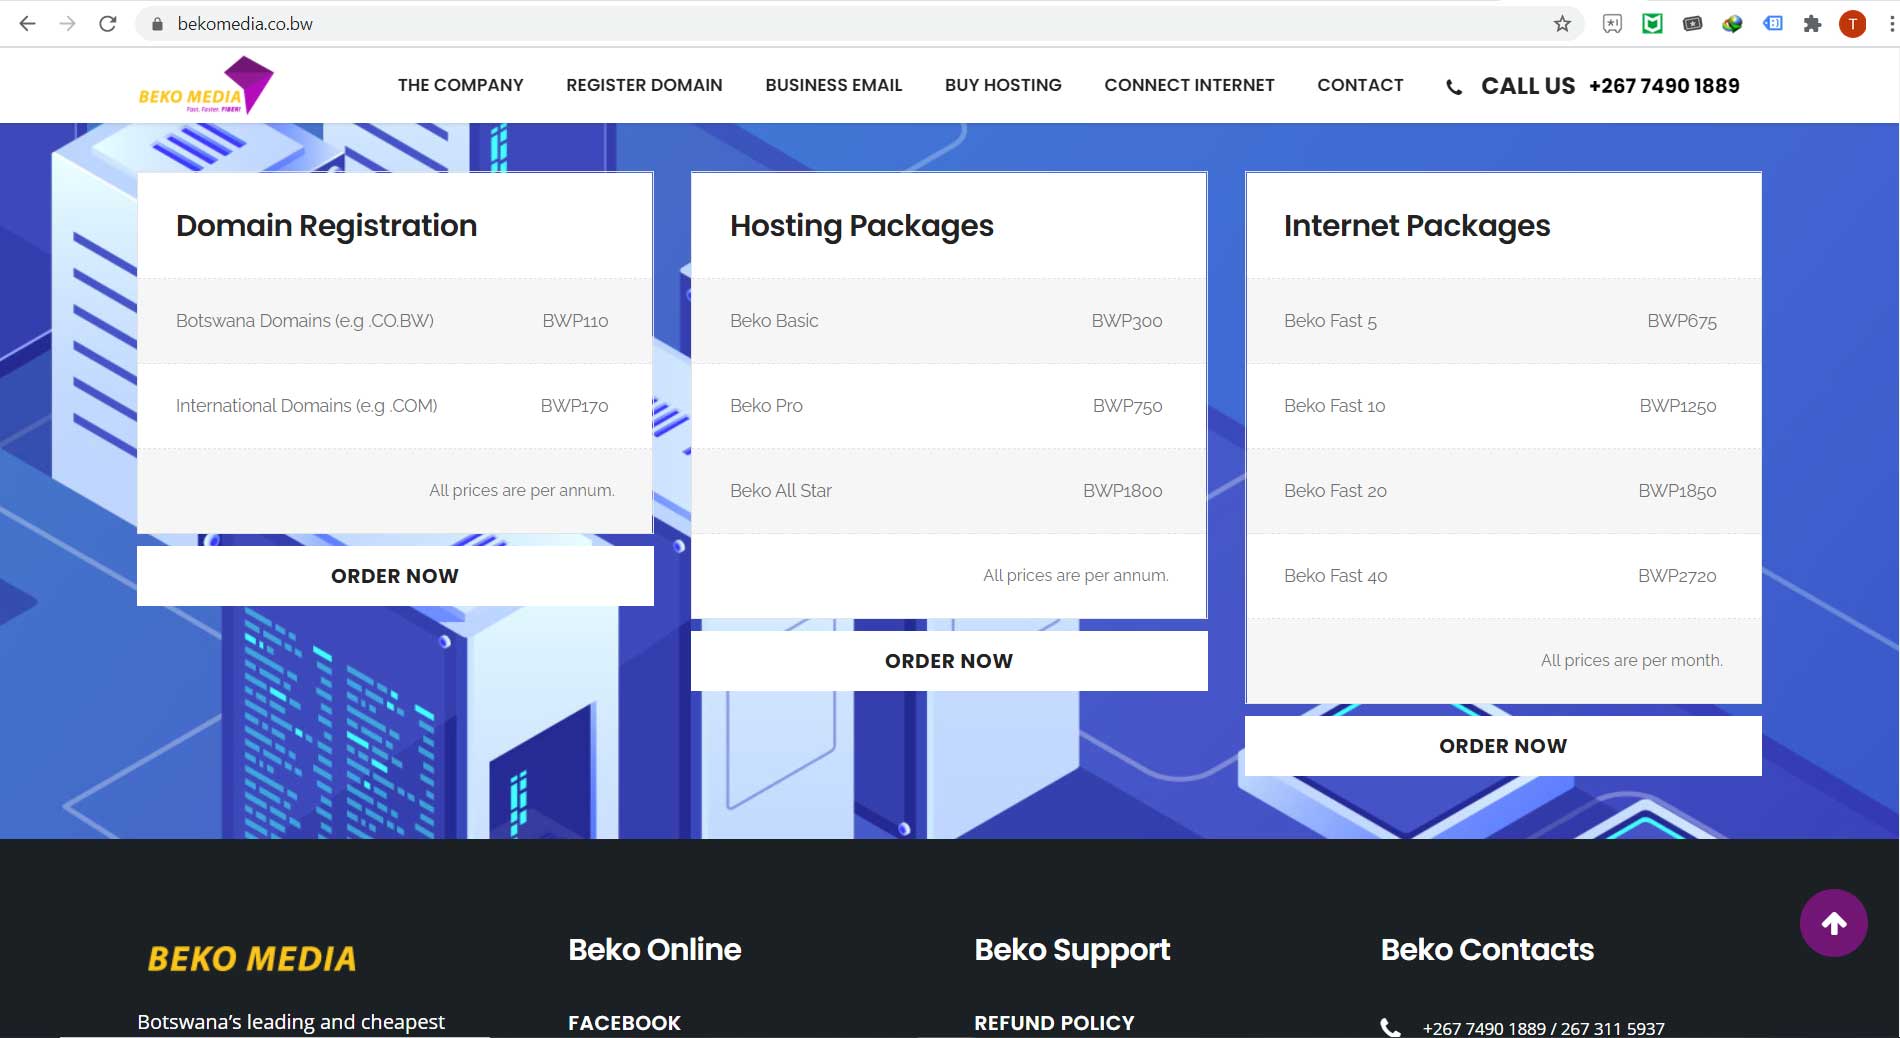Click the Beko Fast 5 internet row
Image resolution: width=1900 pixels, height=1038 pixels.
point(1503,321)
